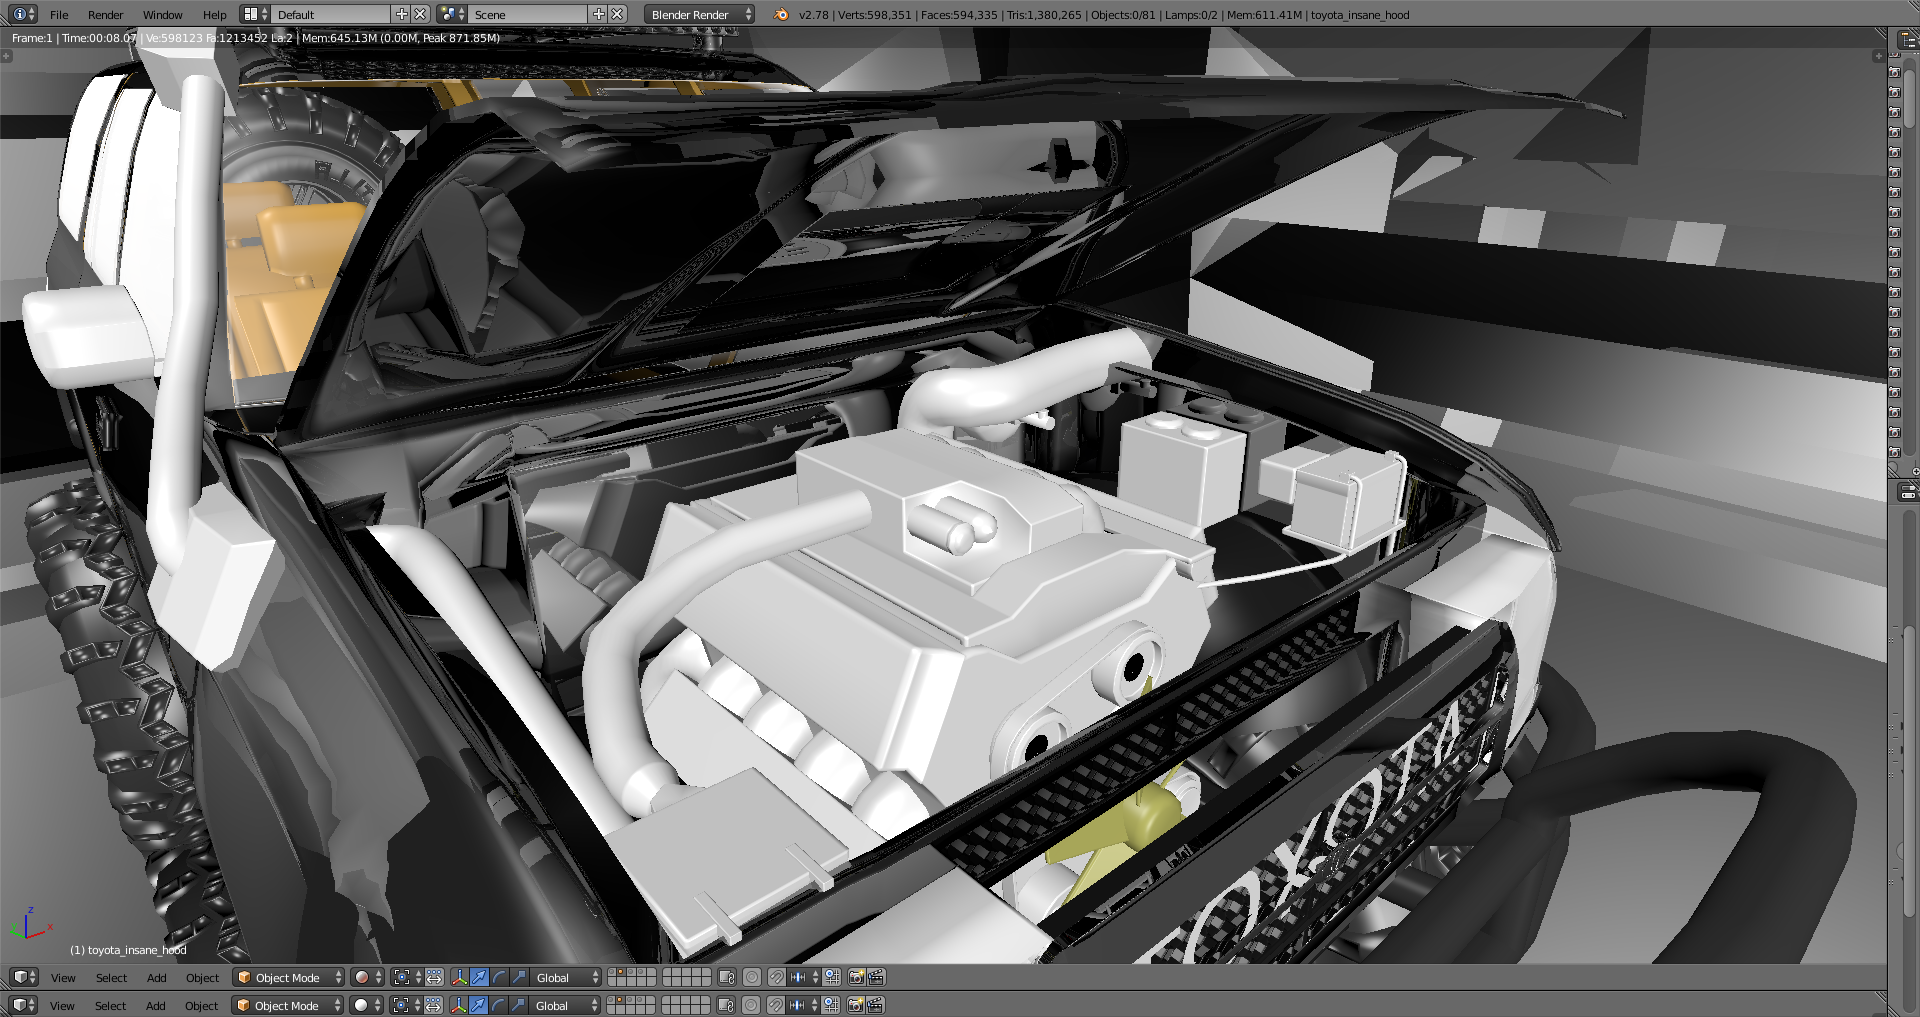Click the Blender logo splash icon
Viewport: 1920px width, 1017px height.
tap(781, 14)
